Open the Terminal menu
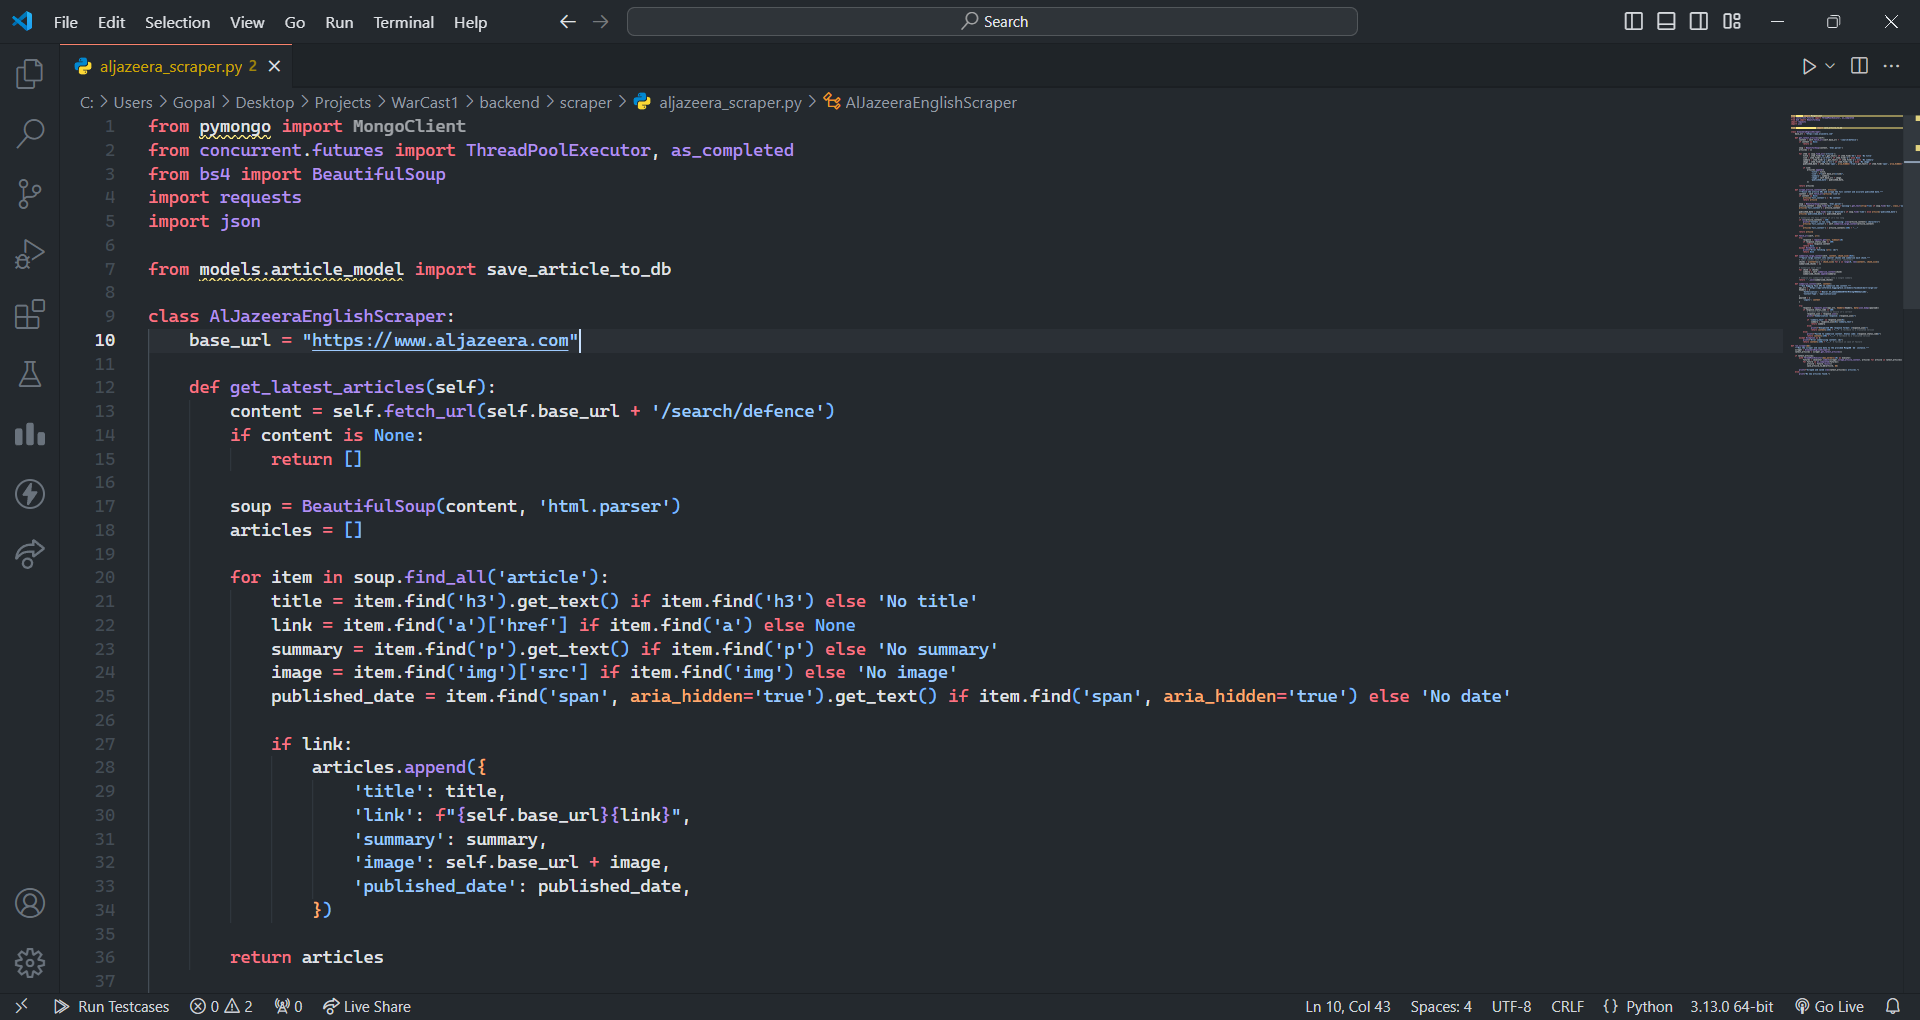Viewport: 1920px width, 1020px height. [x=403, y=21]
